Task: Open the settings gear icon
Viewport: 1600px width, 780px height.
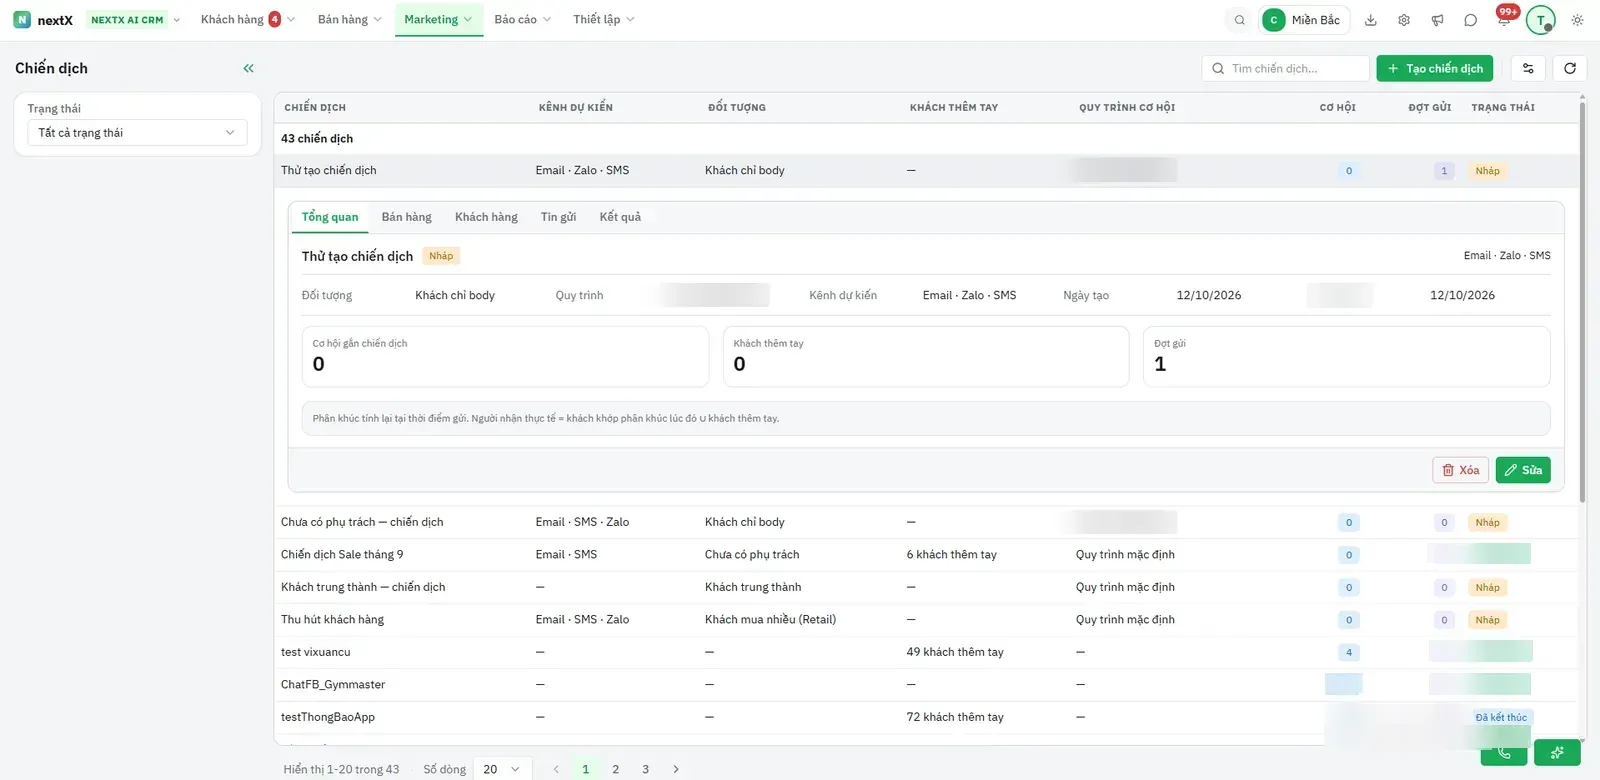Action: [1404, 20]
